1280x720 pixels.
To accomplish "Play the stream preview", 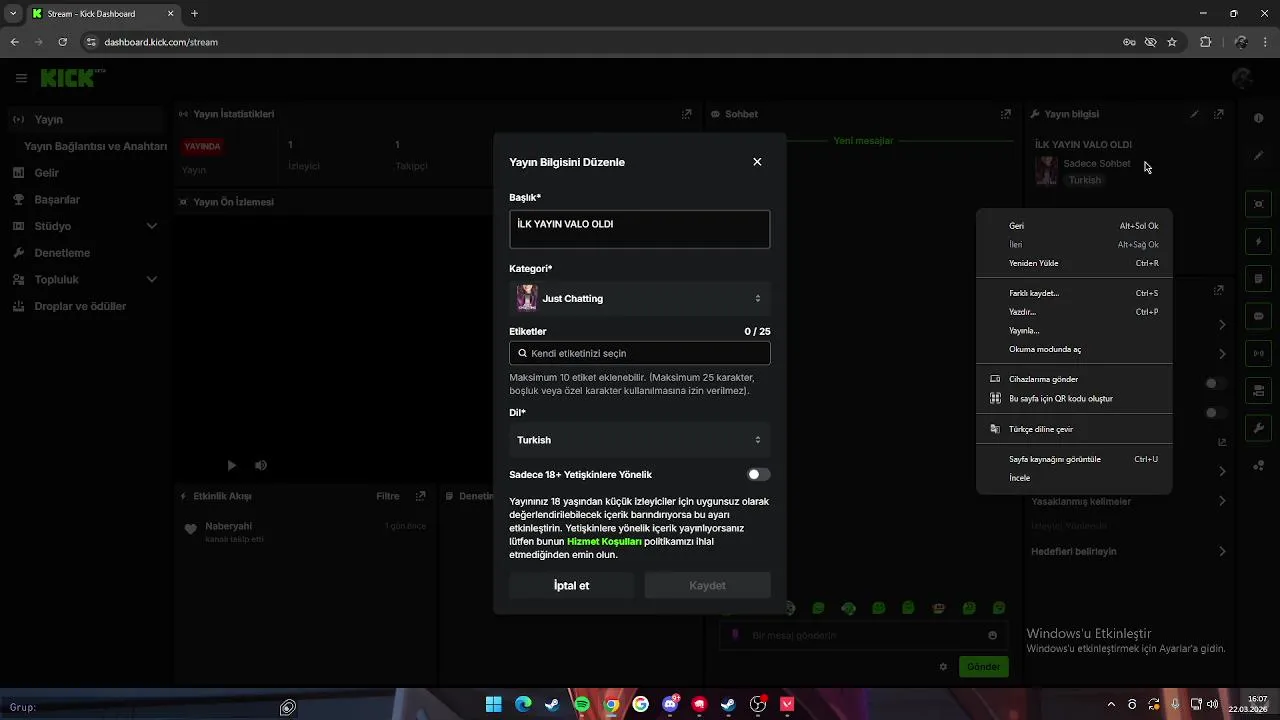I will click(231, 465).
